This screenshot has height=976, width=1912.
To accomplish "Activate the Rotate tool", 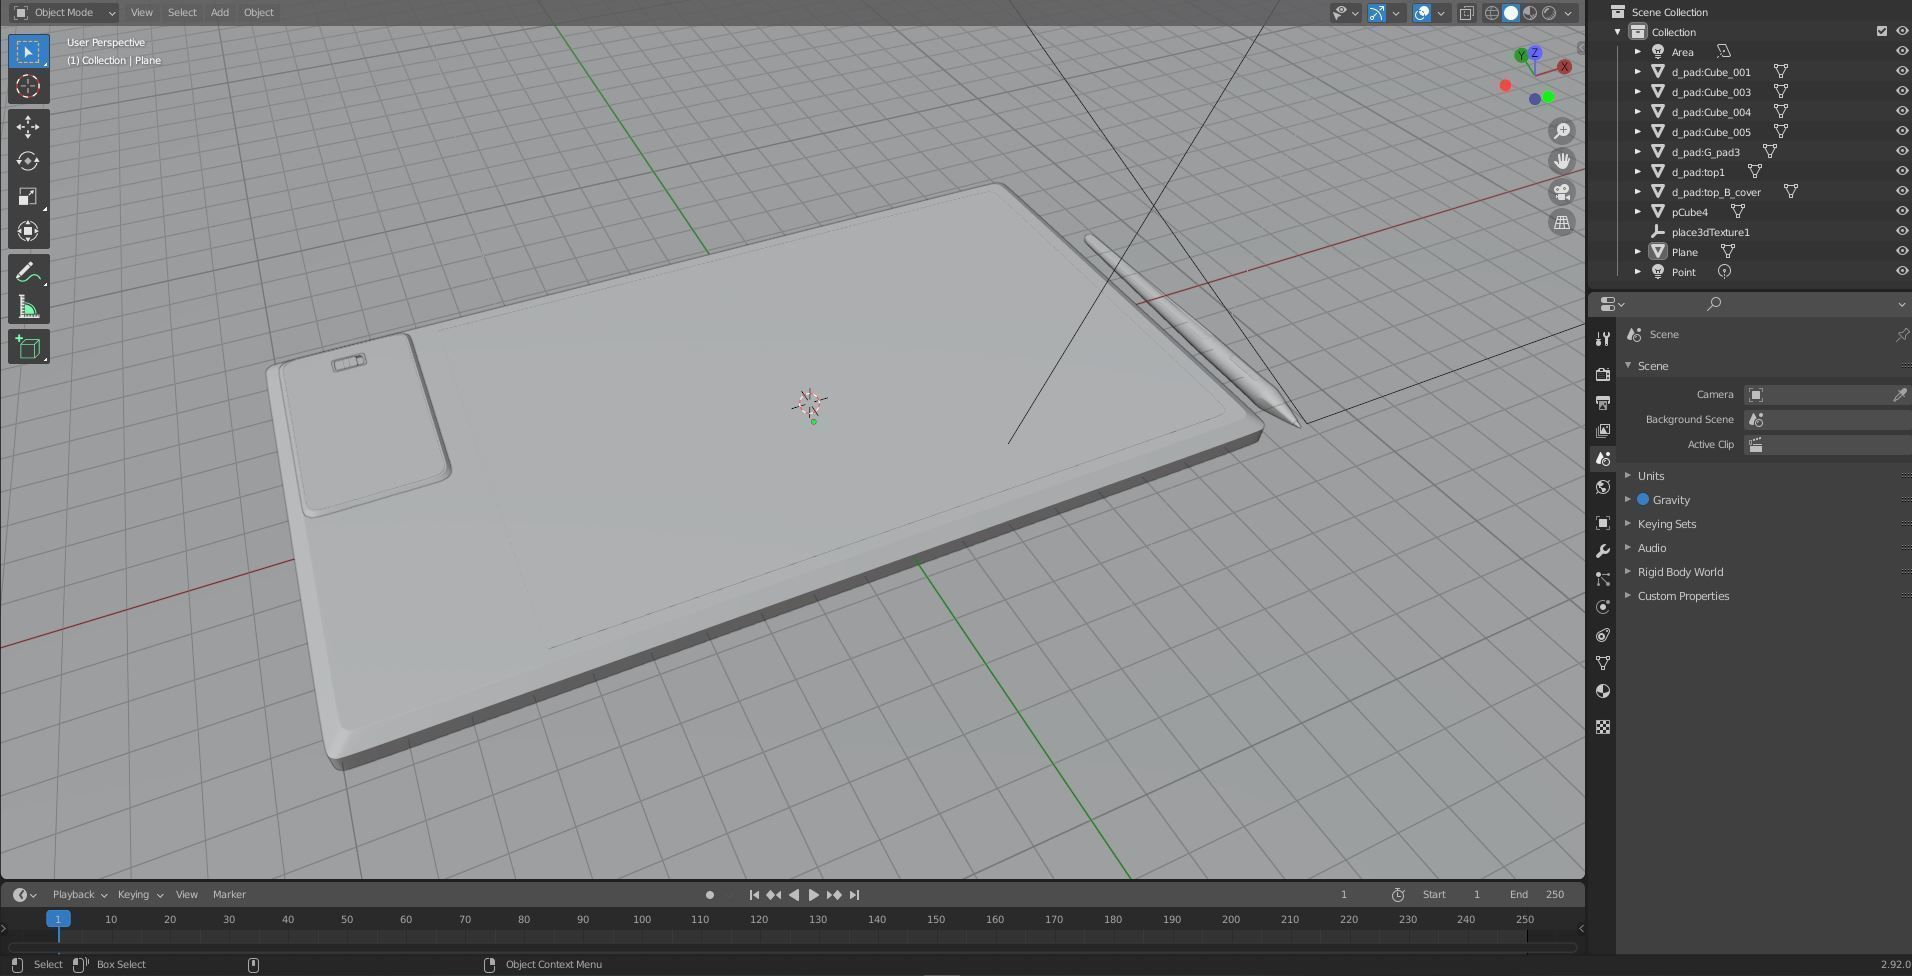I will pyautogui.click(x=28, y=160).
